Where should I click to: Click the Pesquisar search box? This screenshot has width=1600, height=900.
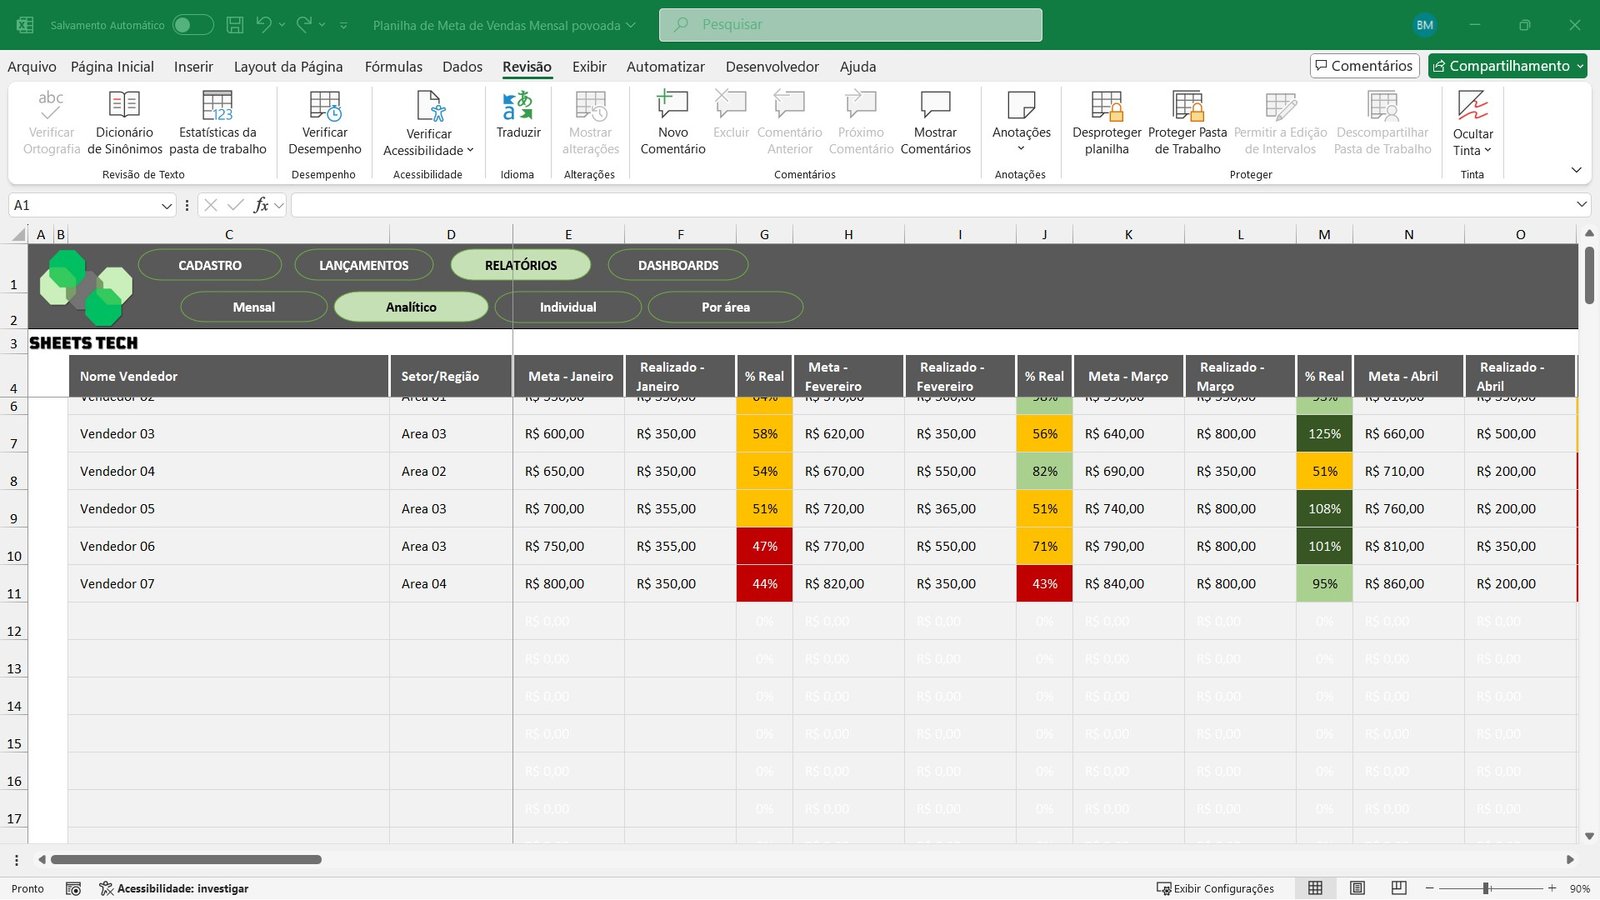pyautogui.click(x=850, y=25)
